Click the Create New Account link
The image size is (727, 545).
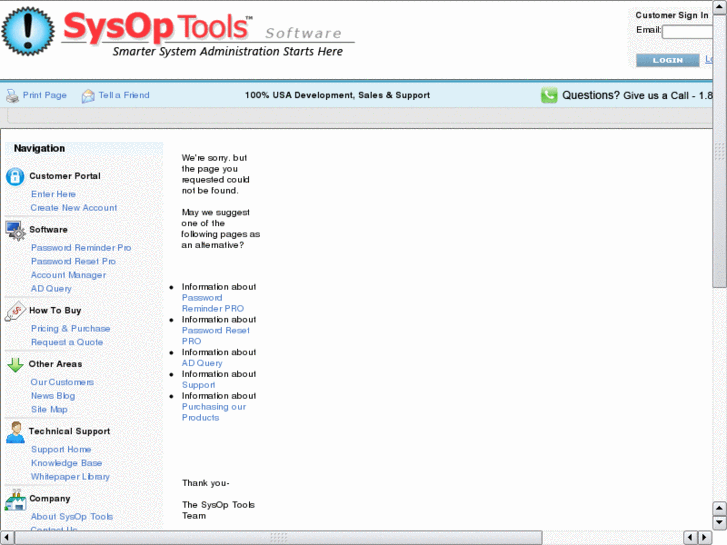[74, 208]
